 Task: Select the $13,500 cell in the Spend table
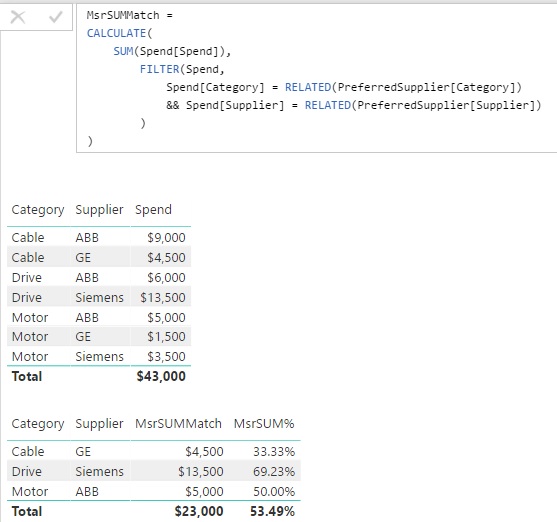pos(163,297)
